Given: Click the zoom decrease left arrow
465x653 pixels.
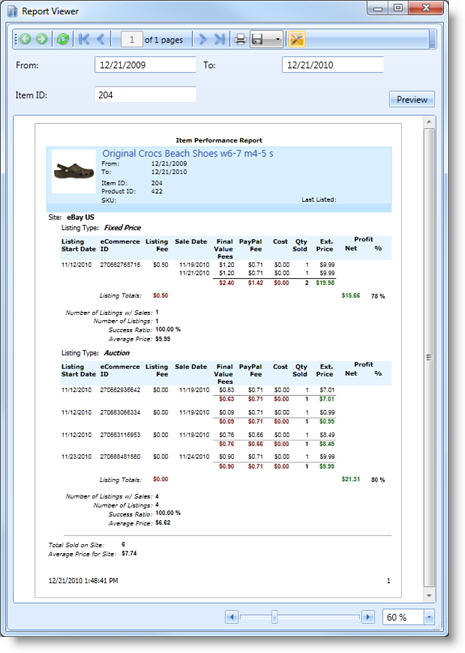Looking at the screenshot, I should (x=232, y=617).
